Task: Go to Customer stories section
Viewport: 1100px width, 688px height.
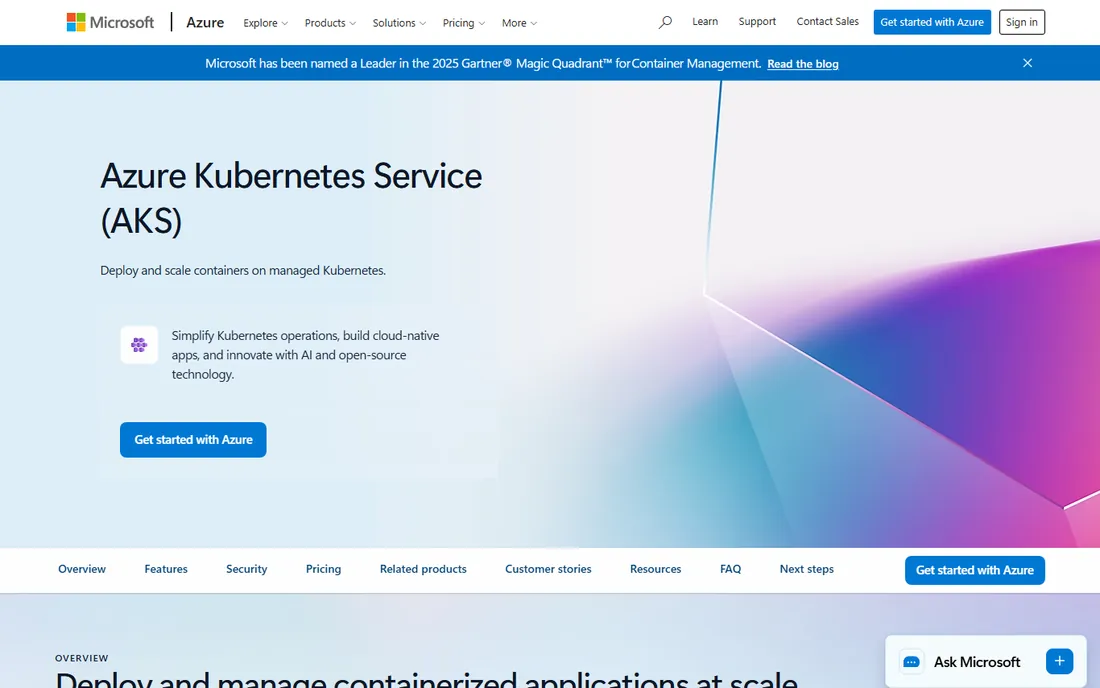Action: pos(548,569)
